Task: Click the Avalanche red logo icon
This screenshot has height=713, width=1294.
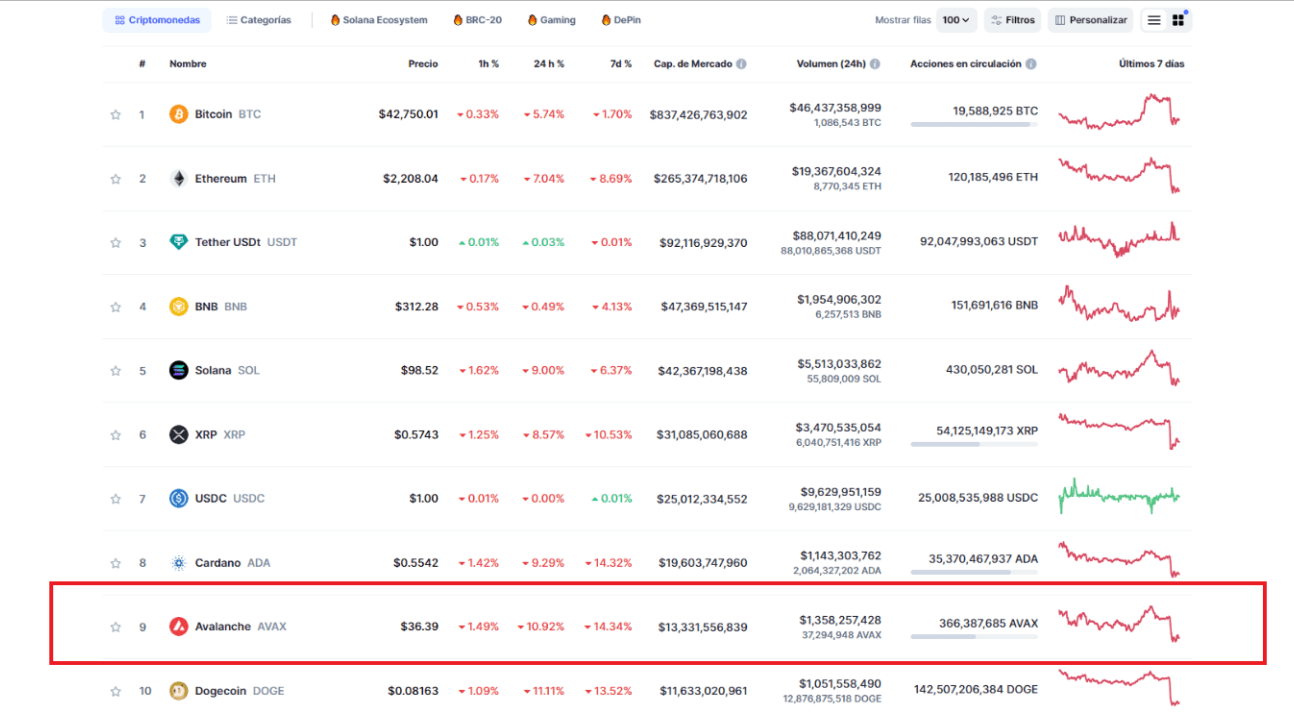Action: pos(179,627)
